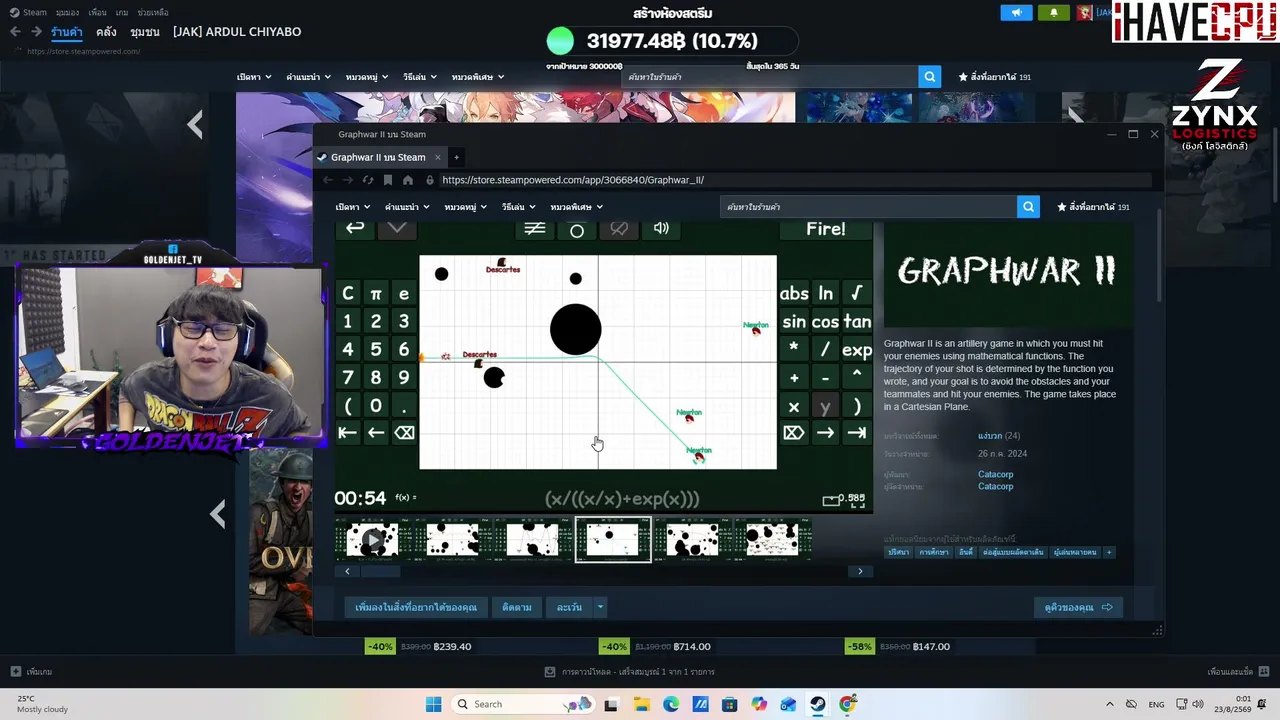This screenshot has width=1280, height=720.
Task: Open the Steam menu in the title bar
Action: pyautogui.click(x=29, y=13)
